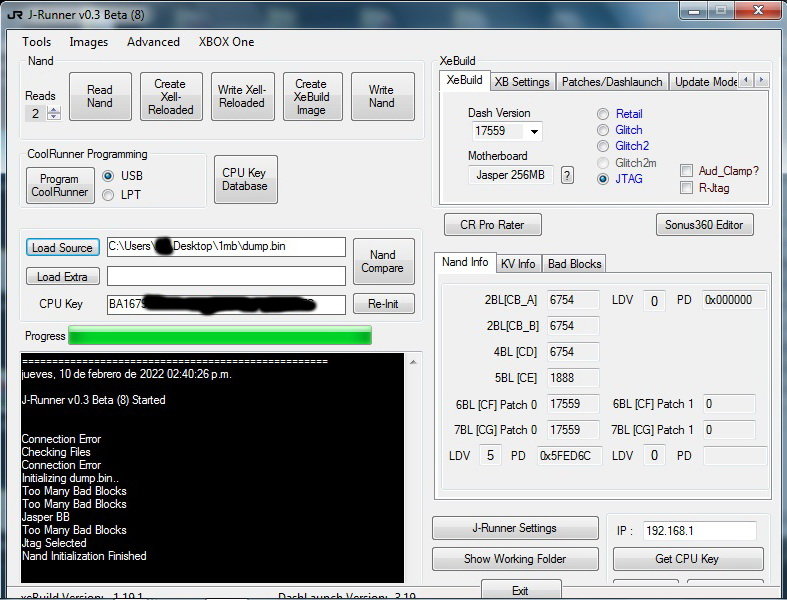Screen dimensions: 787x600
Task: Click the Nand Compare button
Action: pos(383,262)
